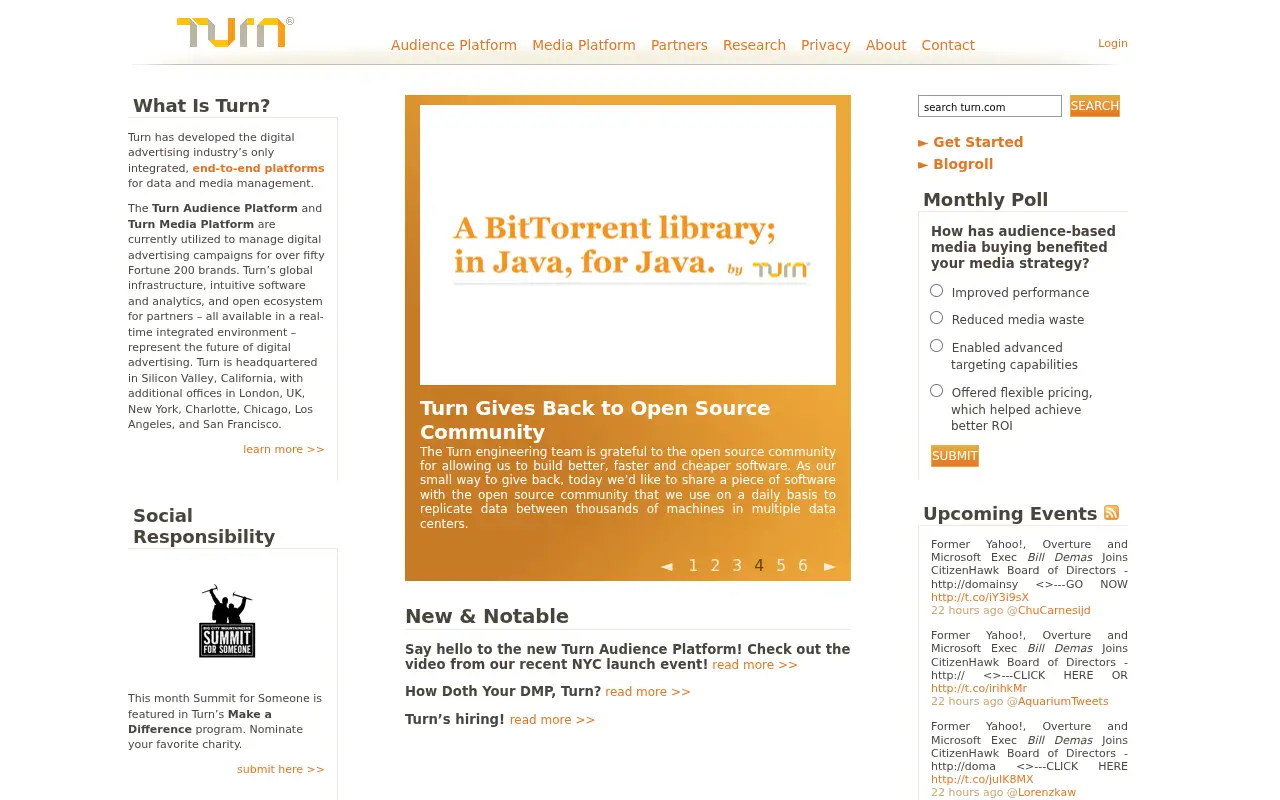Screen dimensions: 1280x800
Task: Click the Login link
Action: pyautogui.click(x=1113, y=43)
